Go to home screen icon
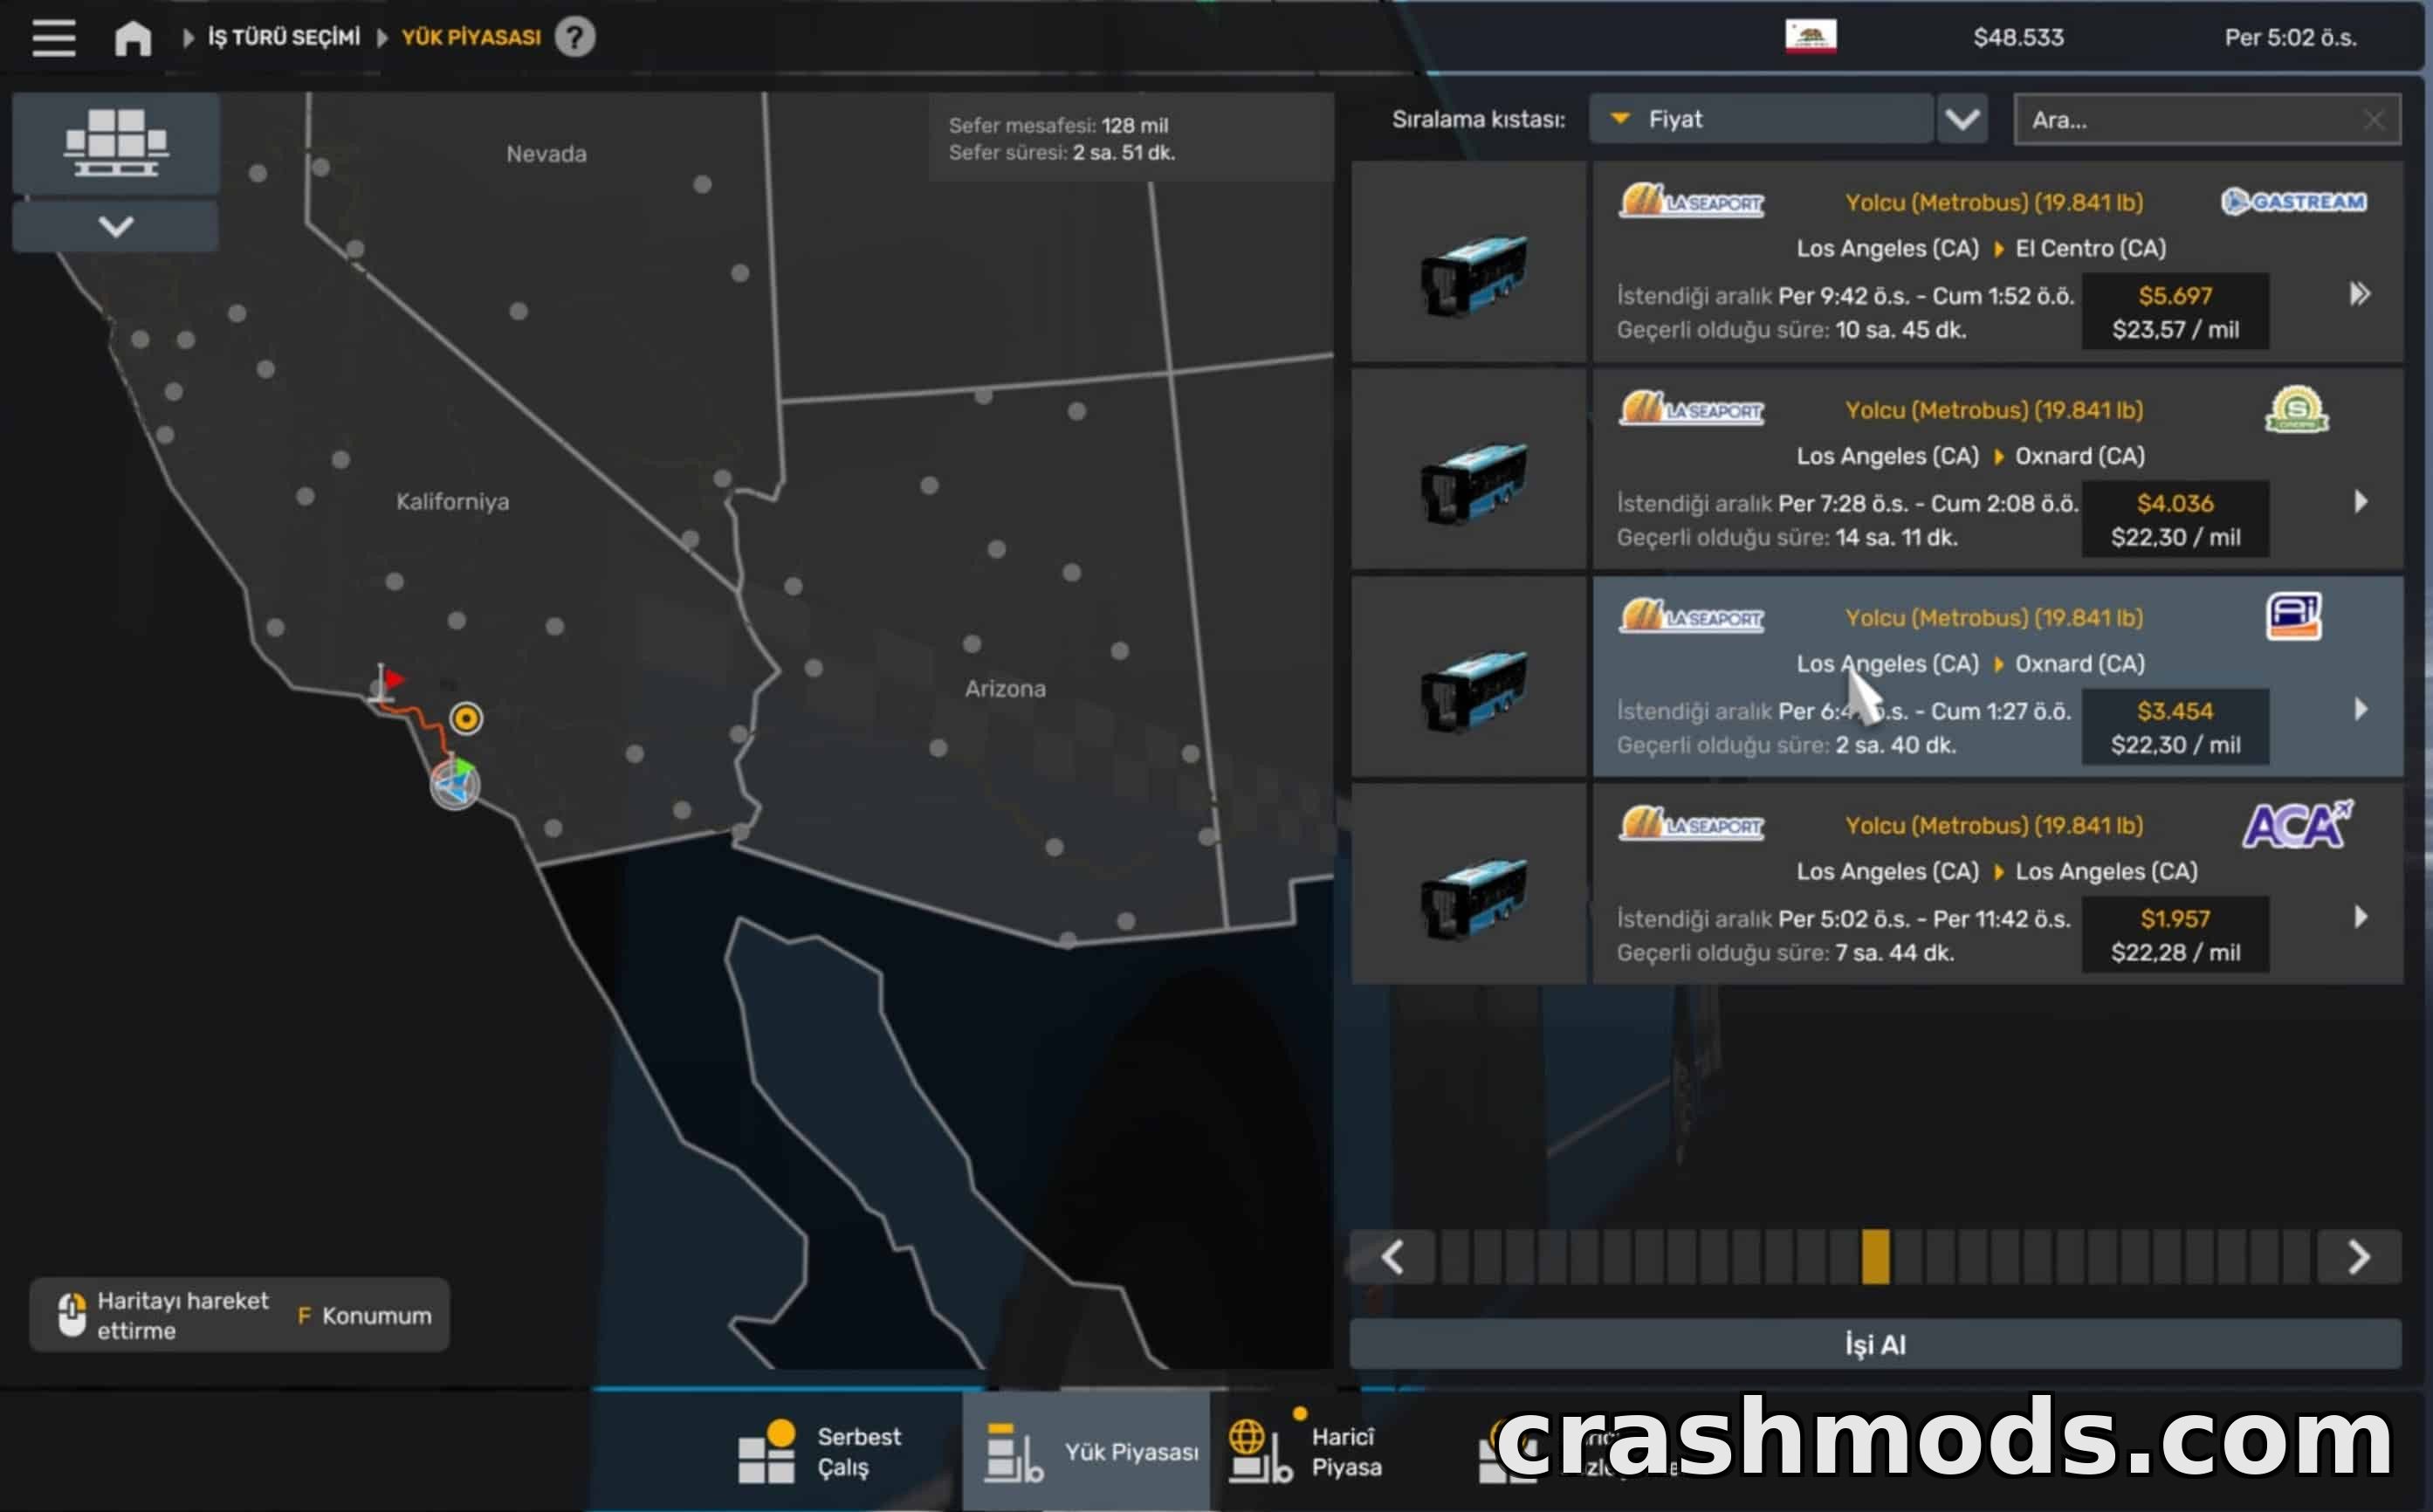The image size is (2433, 1512). tap(133, 38)
